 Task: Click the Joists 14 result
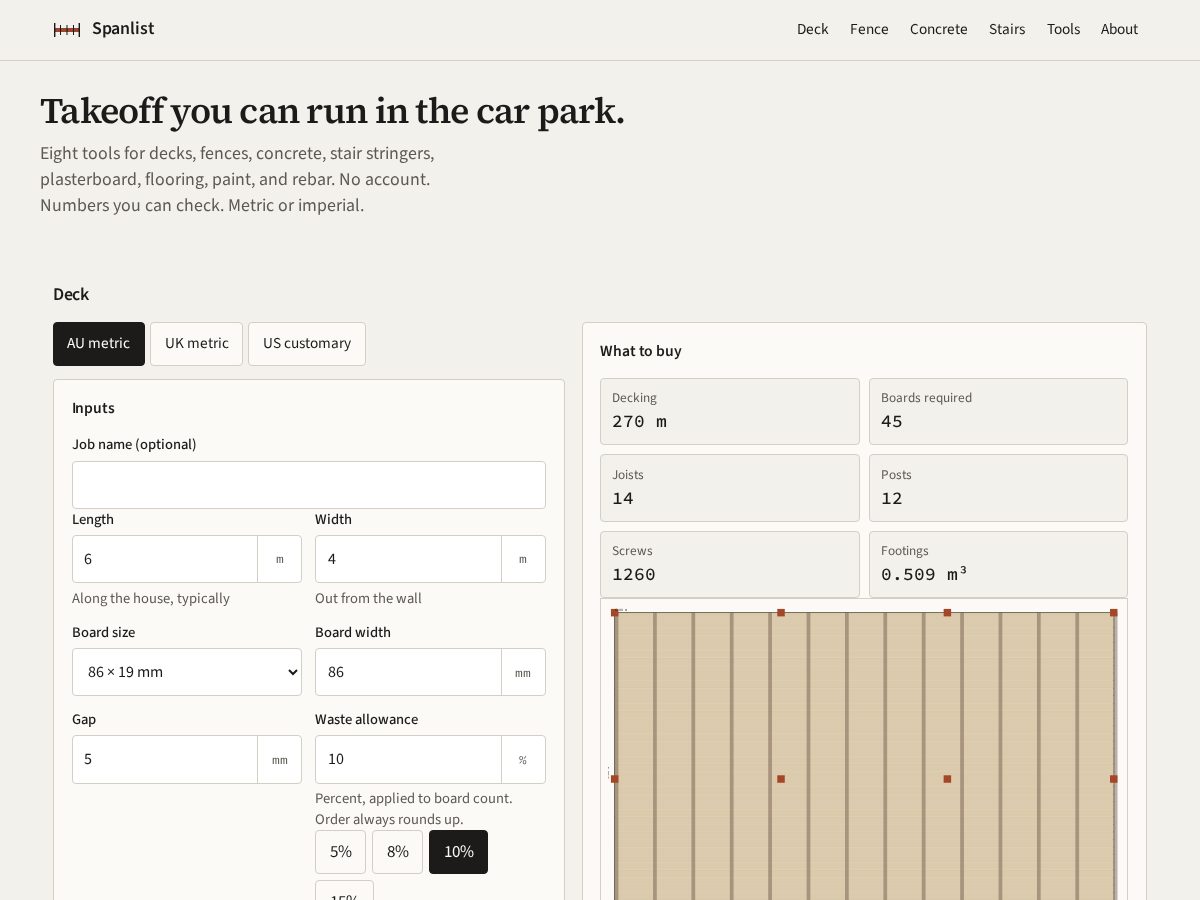pyautogui.click(x=730, y=488)
